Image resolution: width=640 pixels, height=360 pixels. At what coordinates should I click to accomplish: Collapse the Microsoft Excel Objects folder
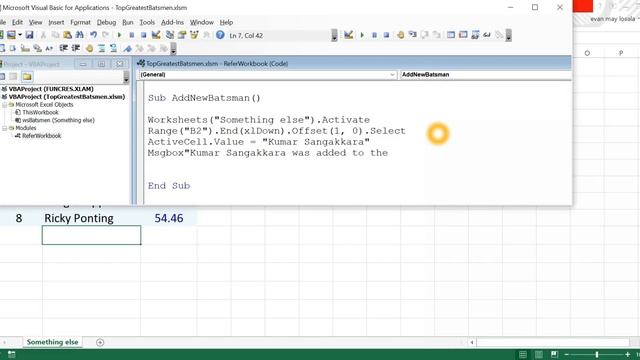[x=4, y=104]
